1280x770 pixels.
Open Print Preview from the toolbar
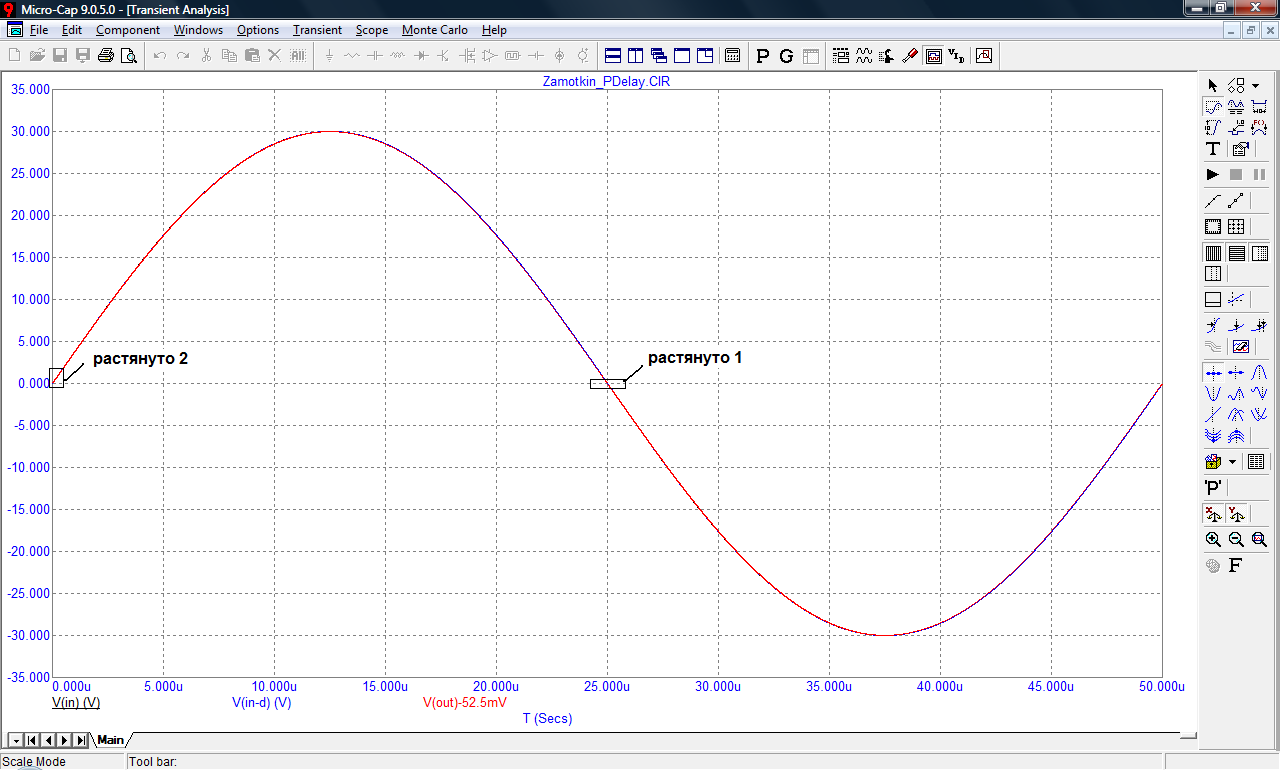[128, 56]
